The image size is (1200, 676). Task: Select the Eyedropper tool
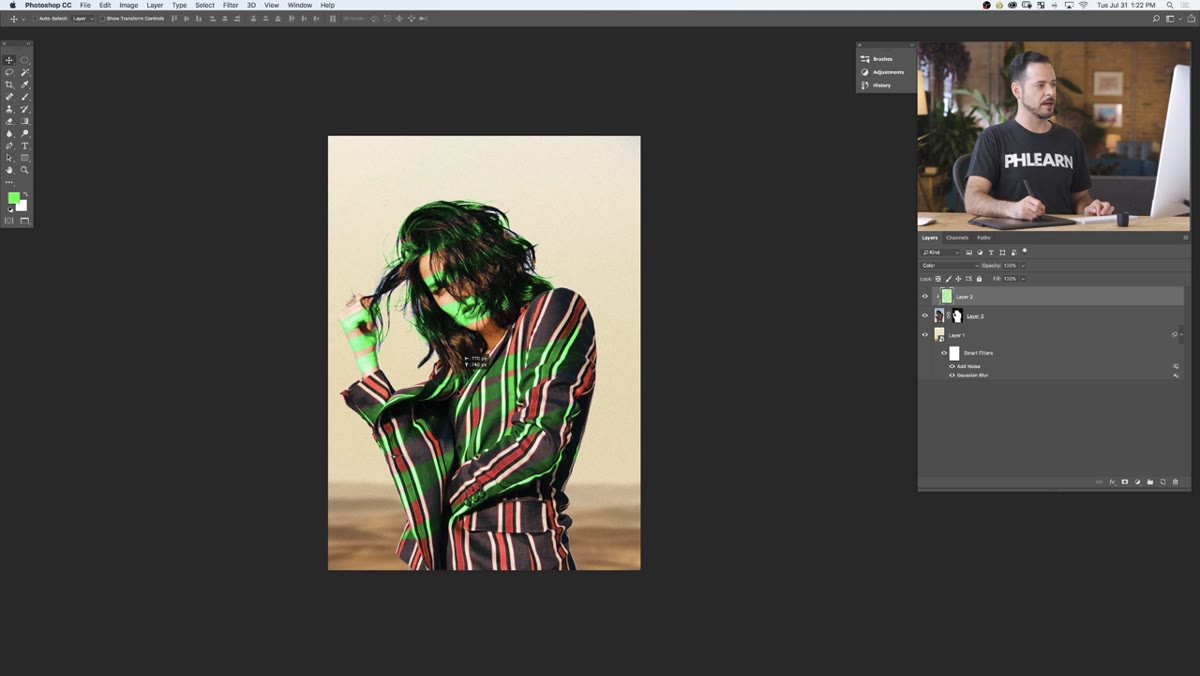[25, 84]
